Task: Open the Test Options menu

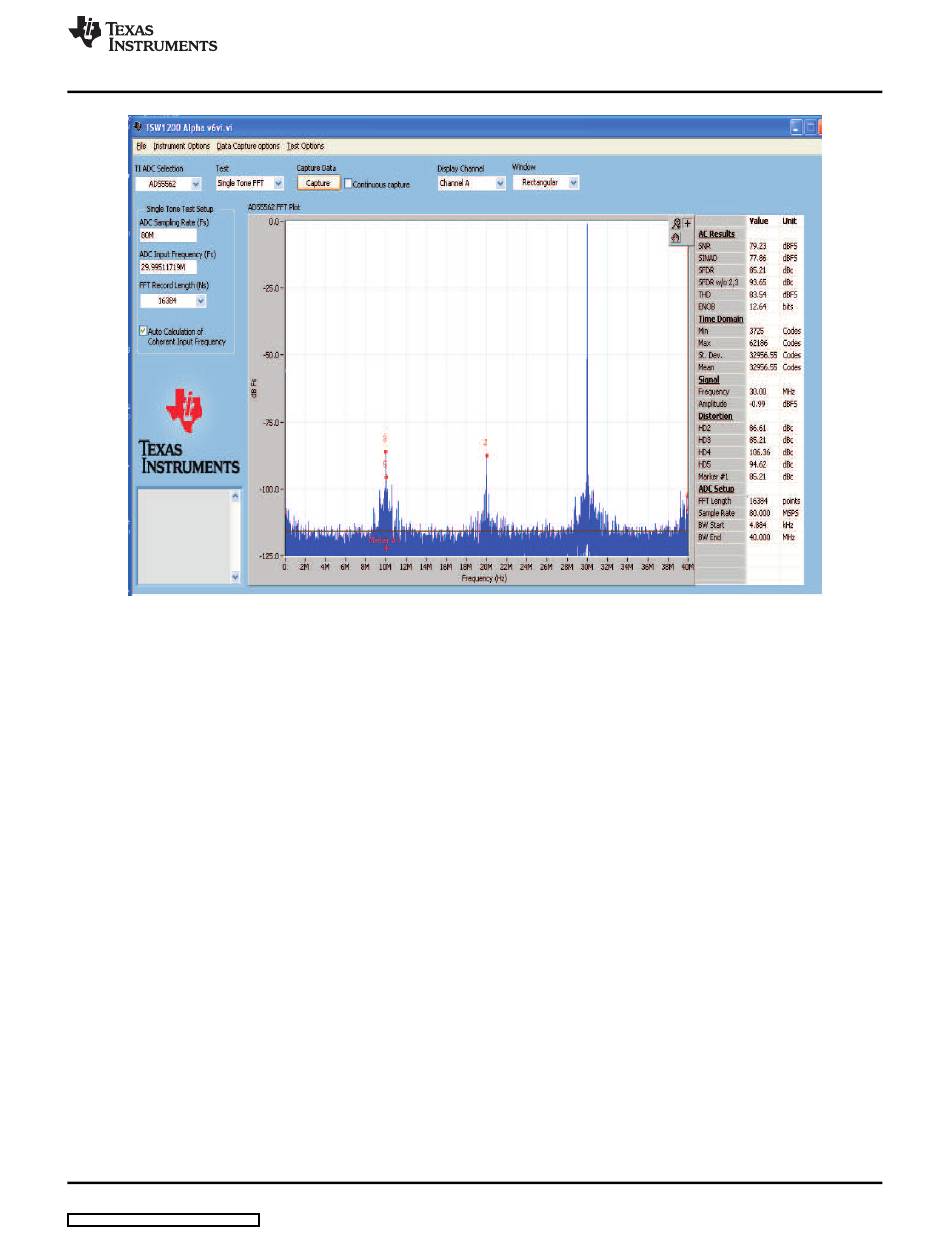Action: click(305, 146)
